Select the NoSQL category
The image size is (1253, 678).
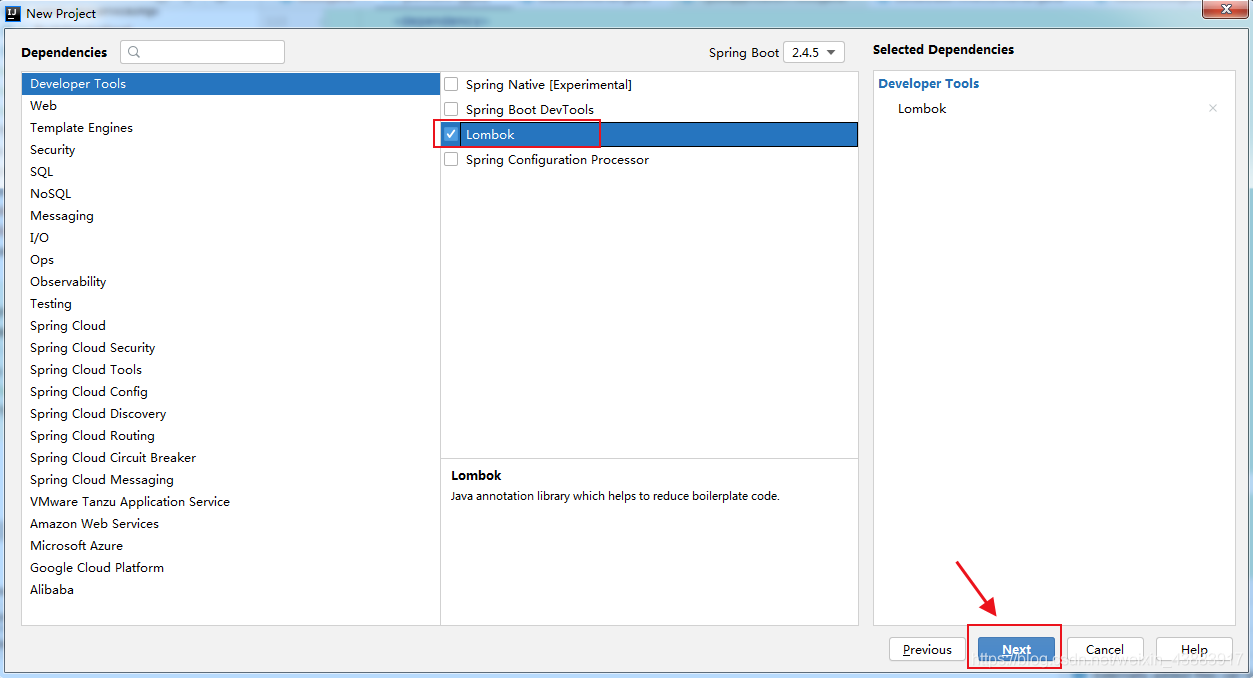pos(230,194)
